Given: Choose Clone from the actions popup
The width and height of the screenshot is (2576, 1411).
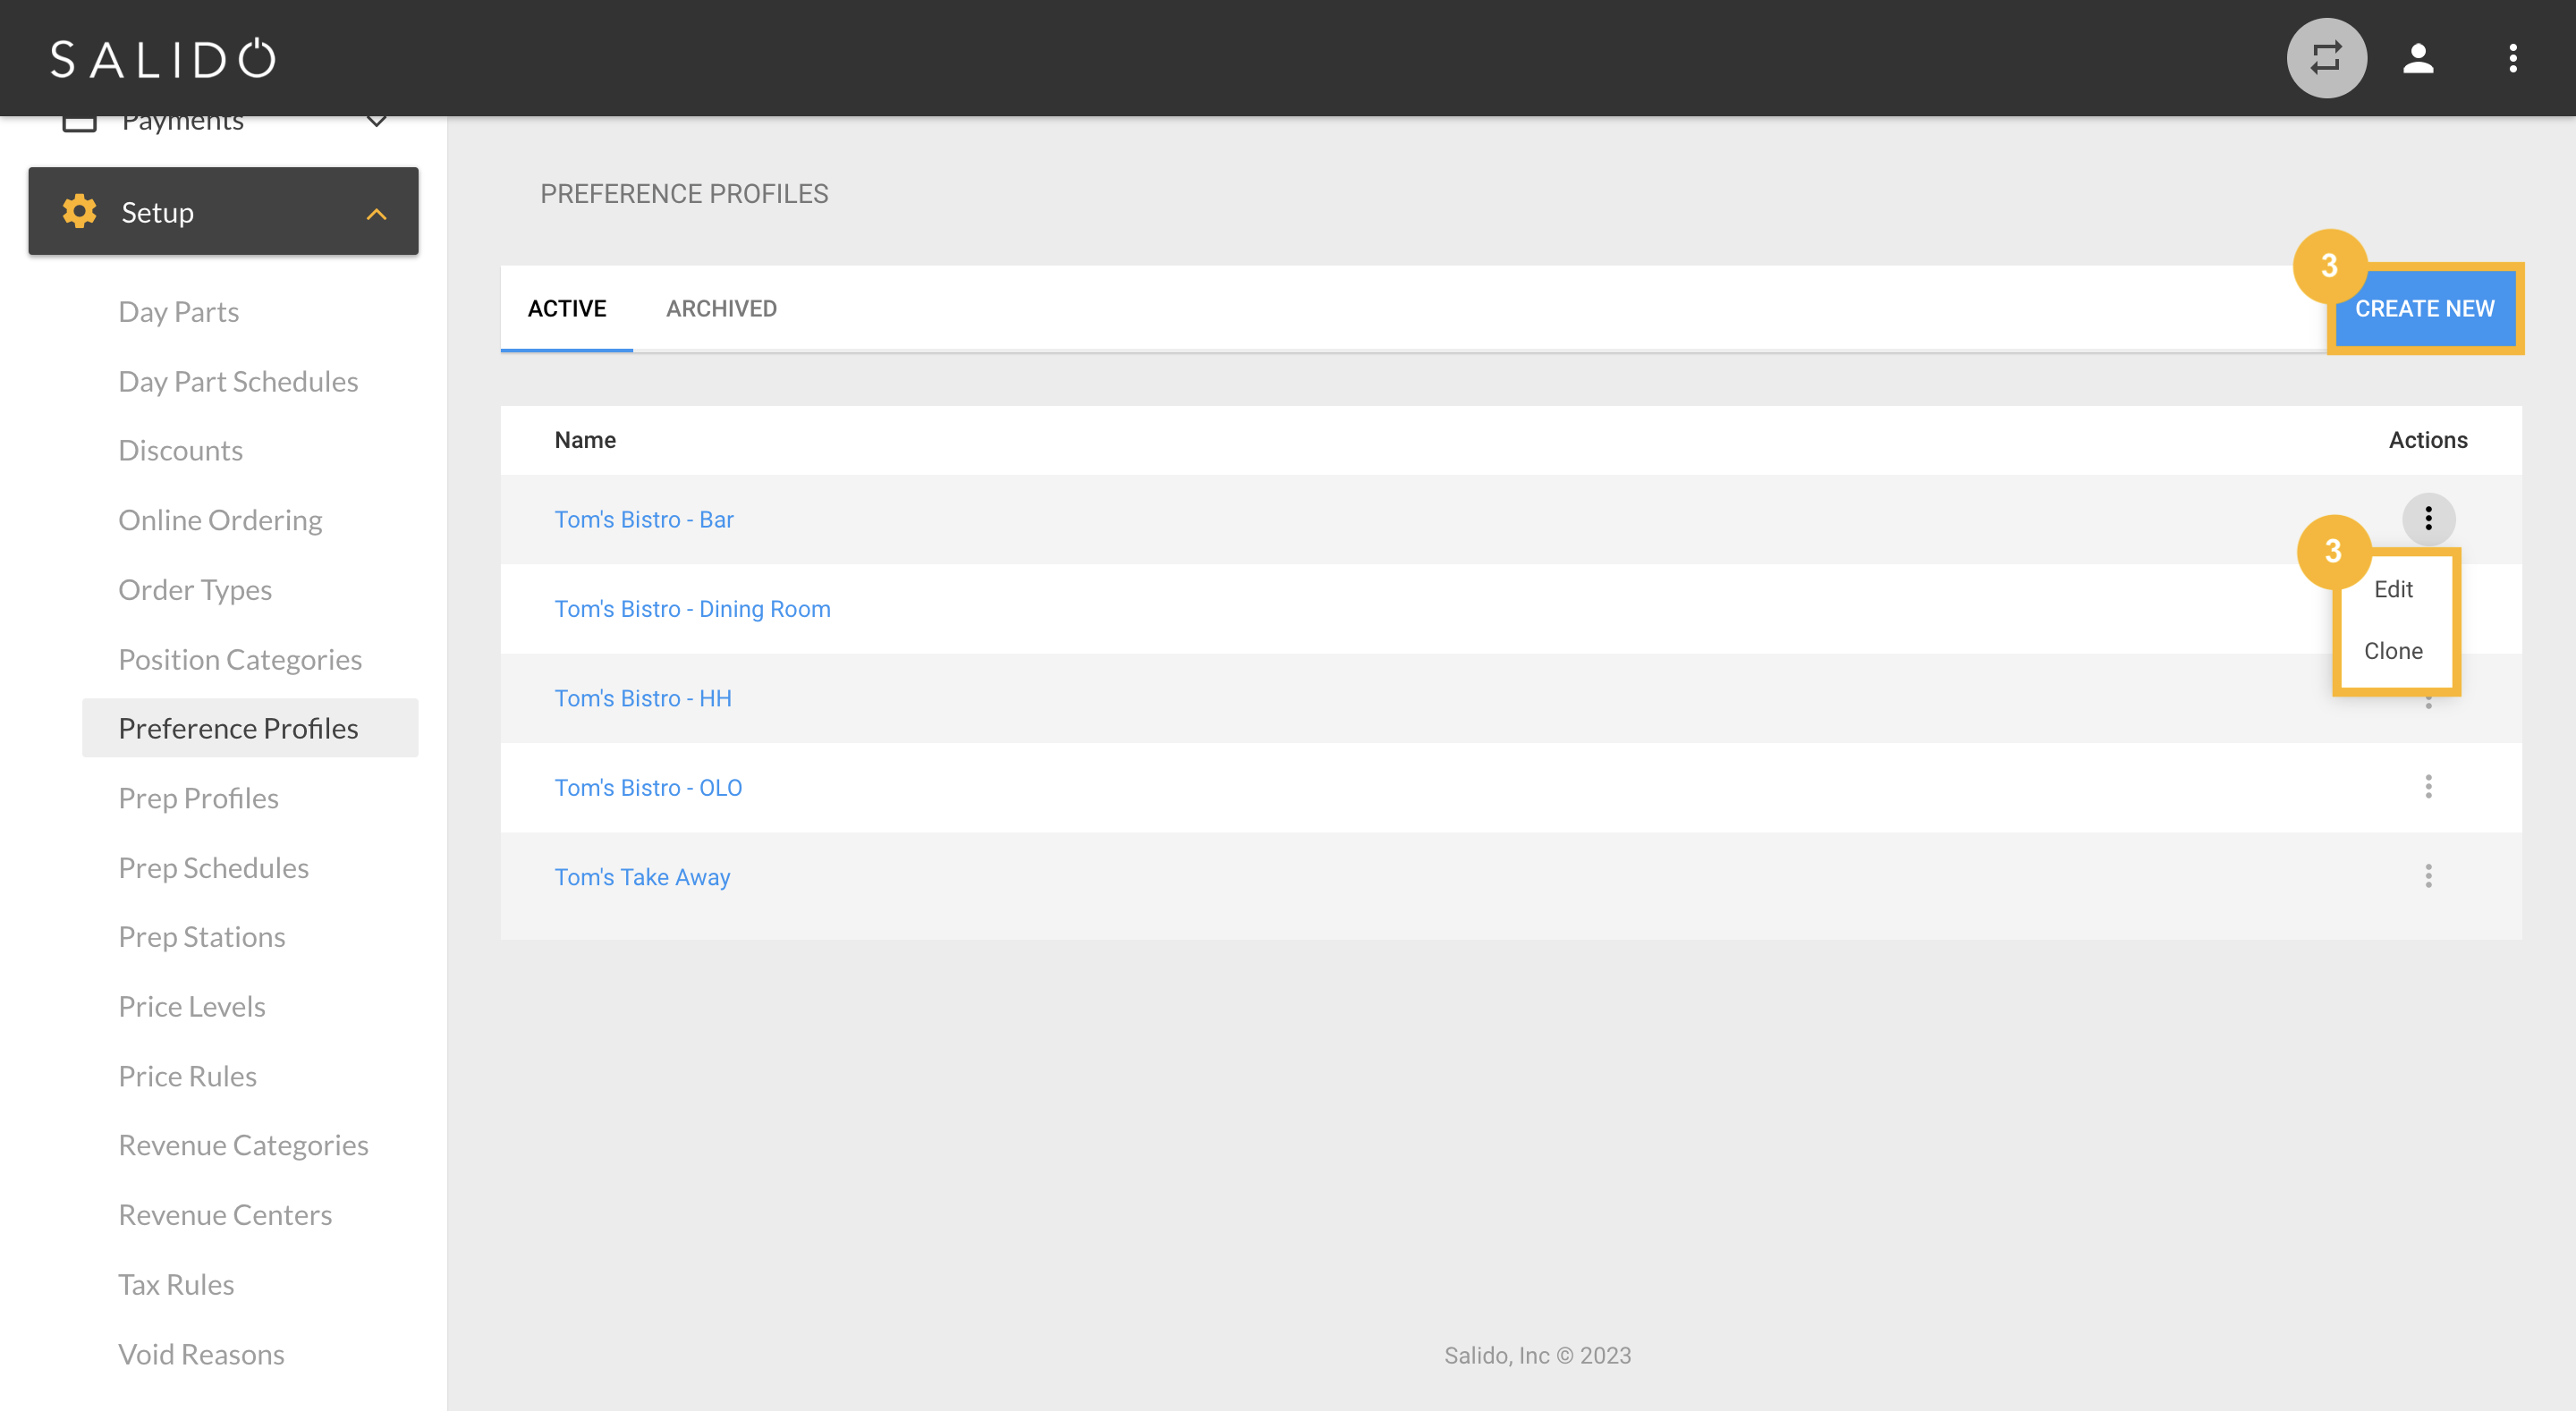Looking at the screenshot, I should [2393, 651].
